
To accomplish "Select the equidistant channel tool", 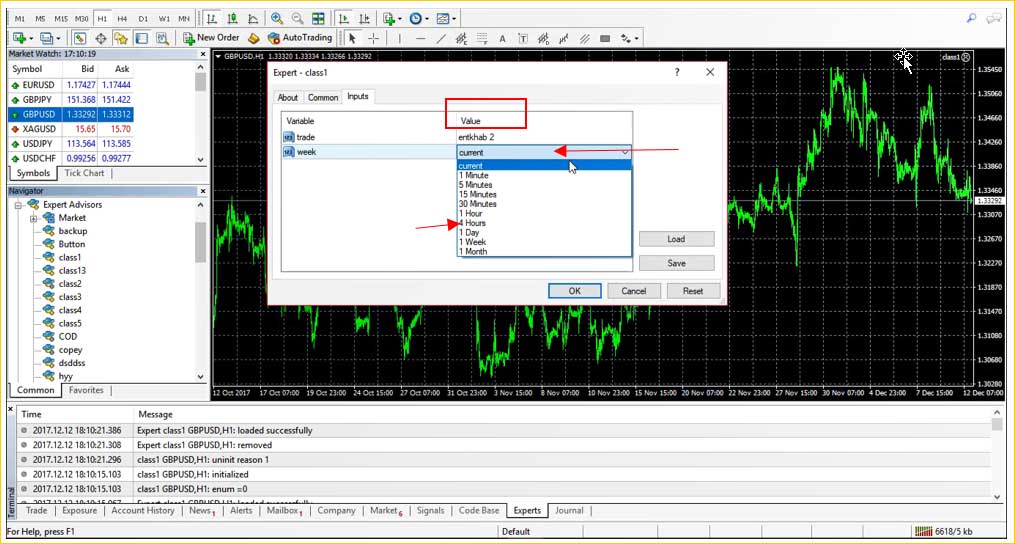I will point(462,38).
